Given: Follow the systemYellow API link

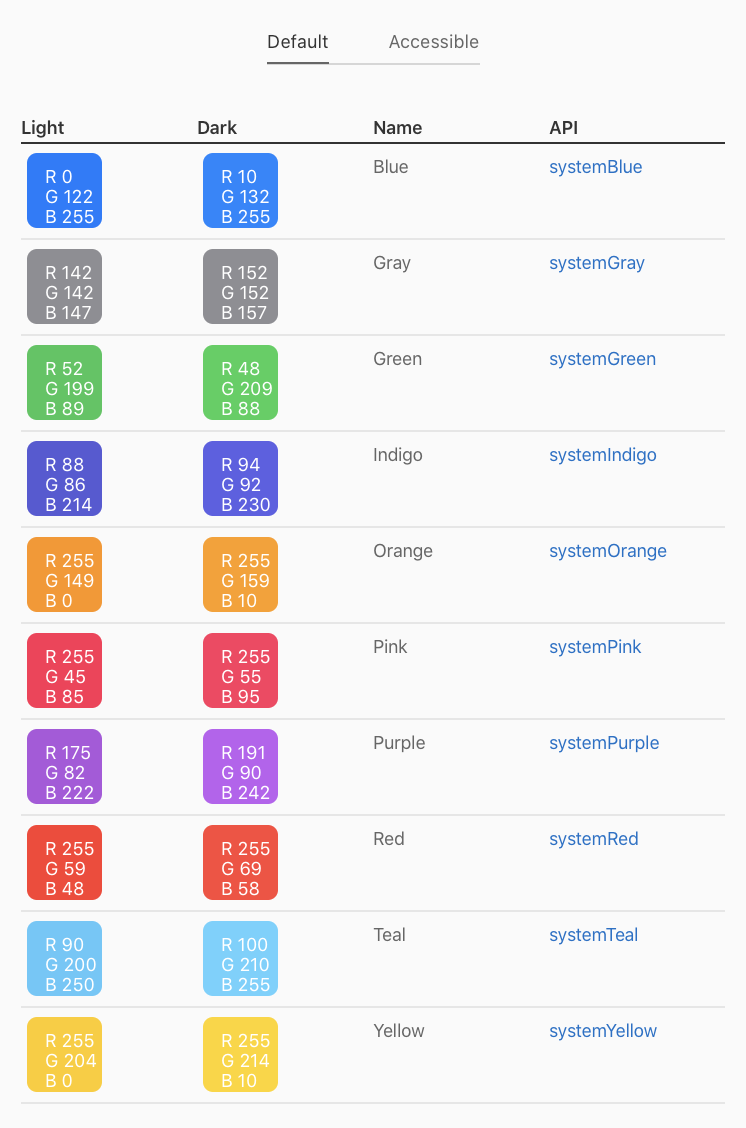Looking at the screenshot, I should pyautogui.click(x=603, y=1031).
